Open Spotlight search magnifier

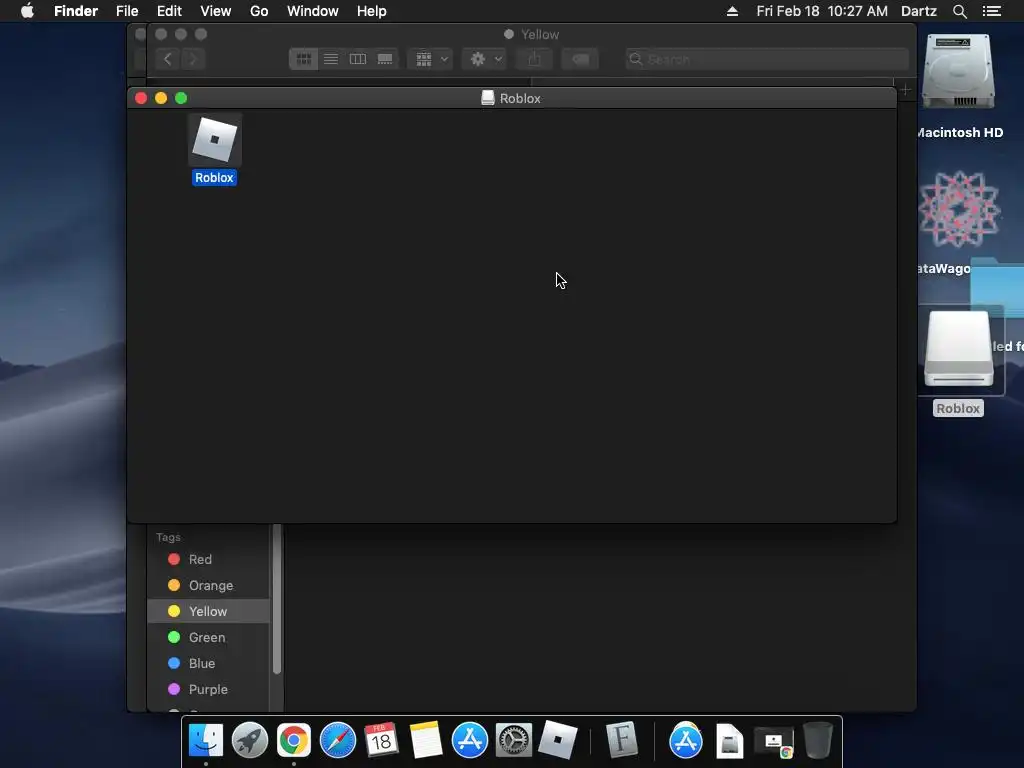click(x=960, y=11)
